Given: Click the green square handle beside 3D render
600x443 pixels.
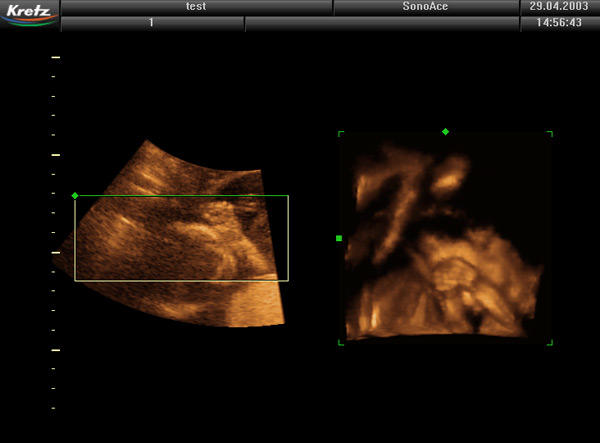Looking at the screenshot, I should click(x=339, y=238).
